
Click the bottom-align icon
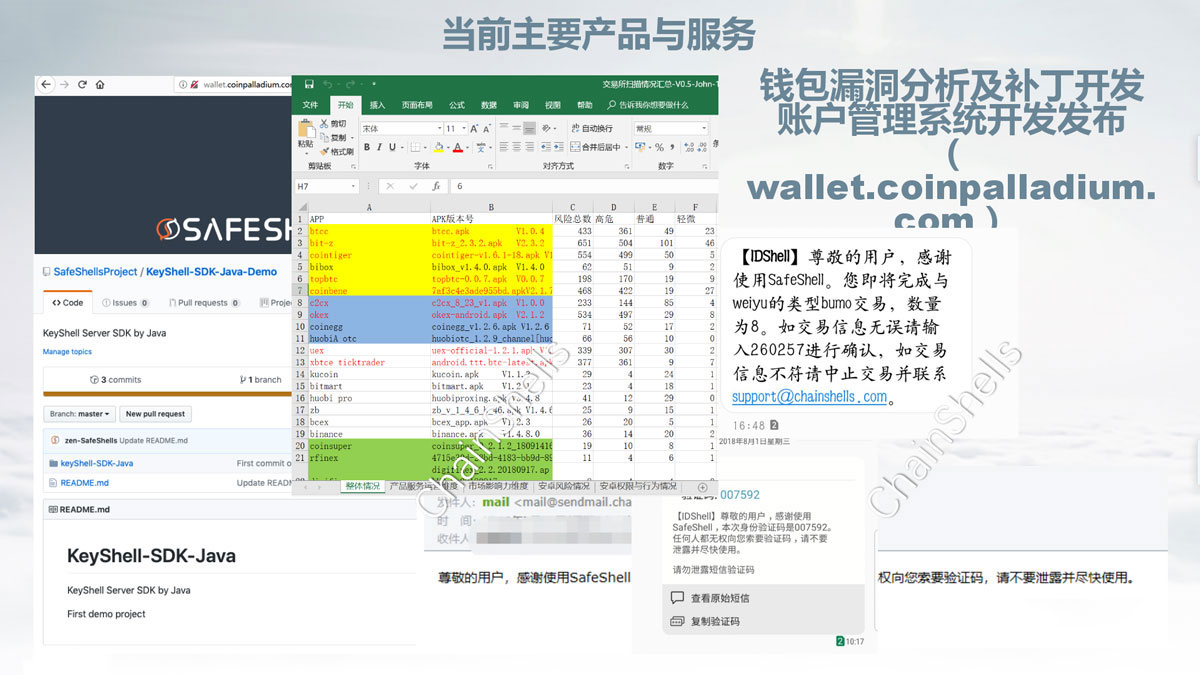coord(529,128)
